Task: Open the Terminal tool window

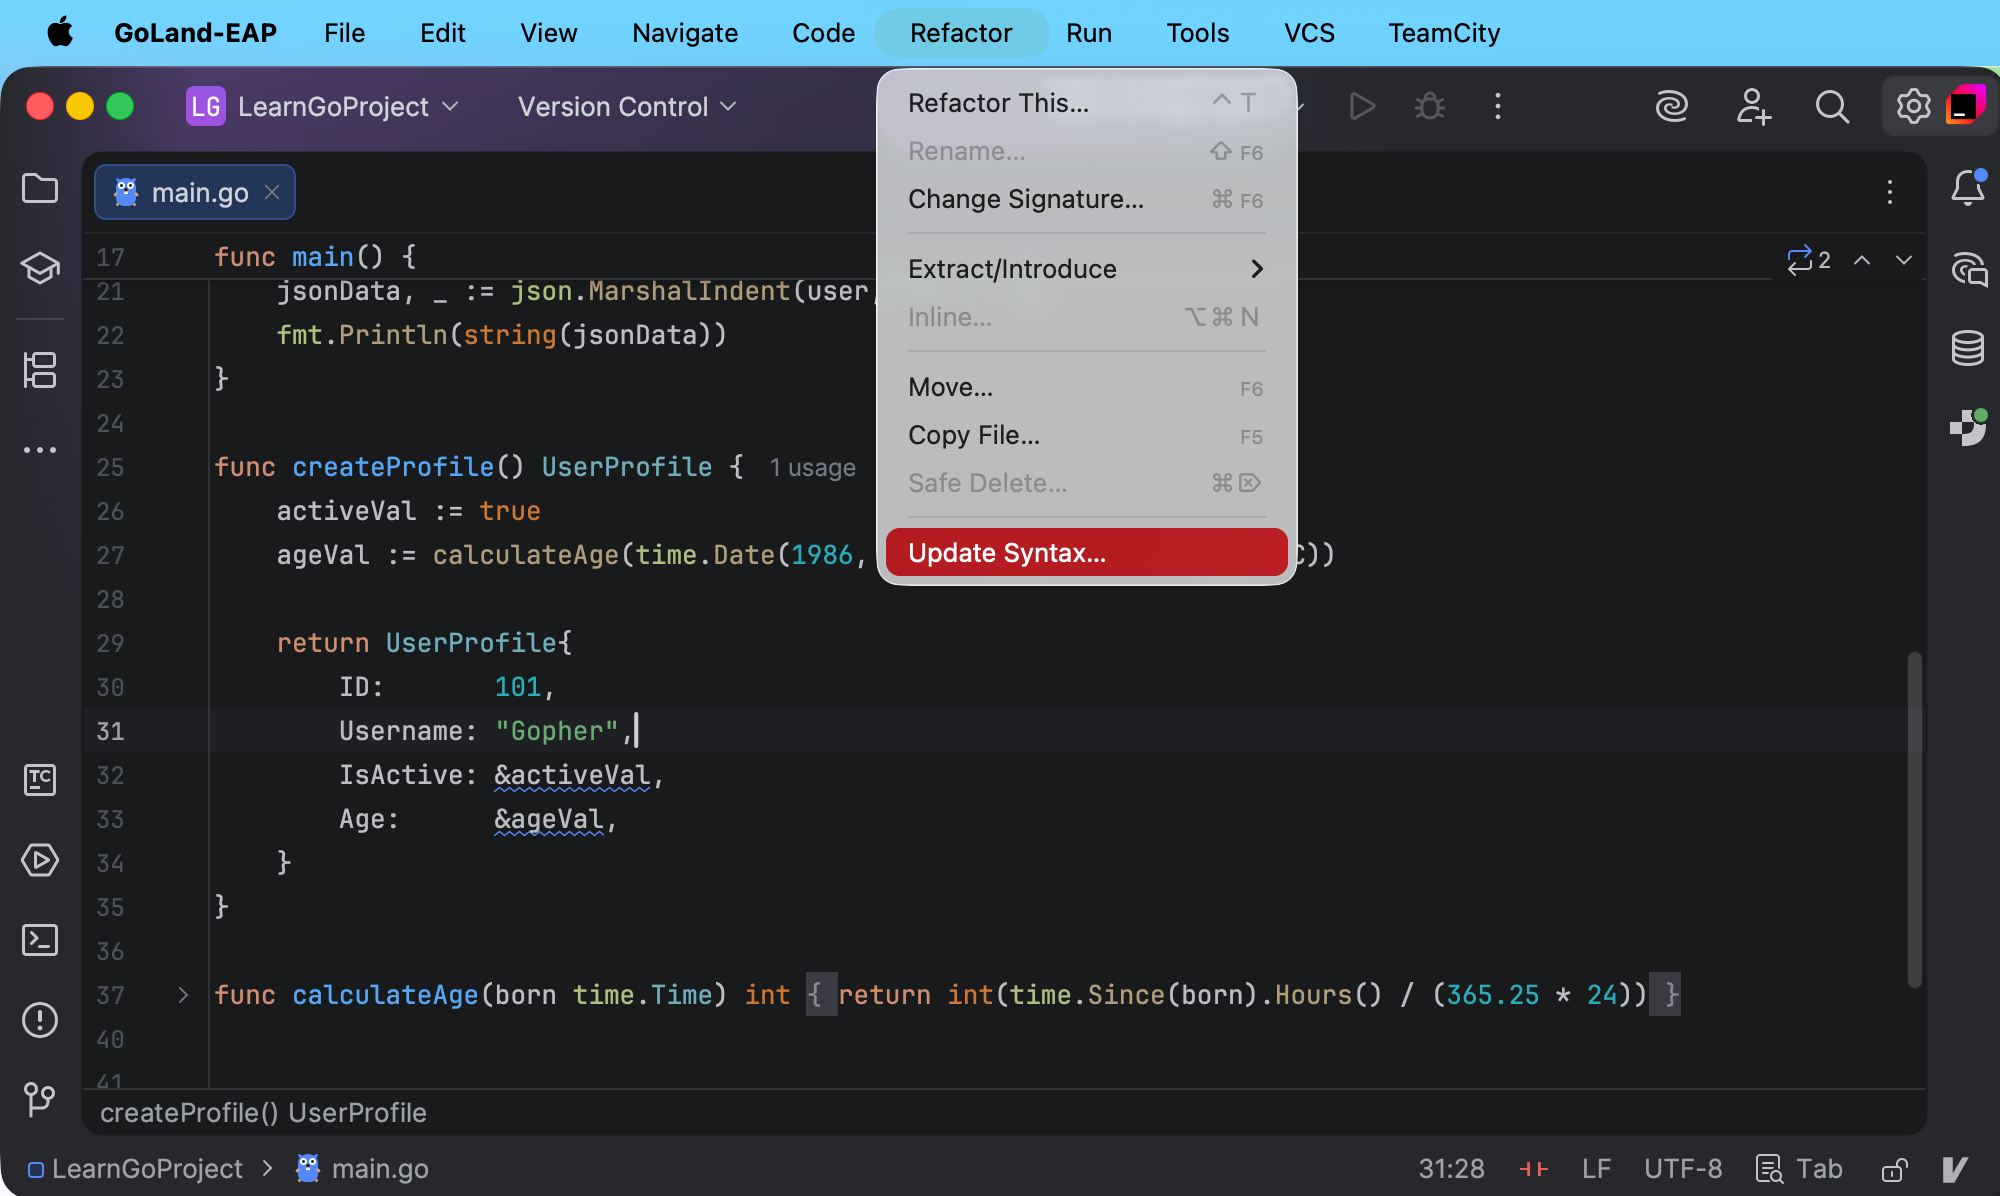Action: pyautogui.click(x=40, y=940)
